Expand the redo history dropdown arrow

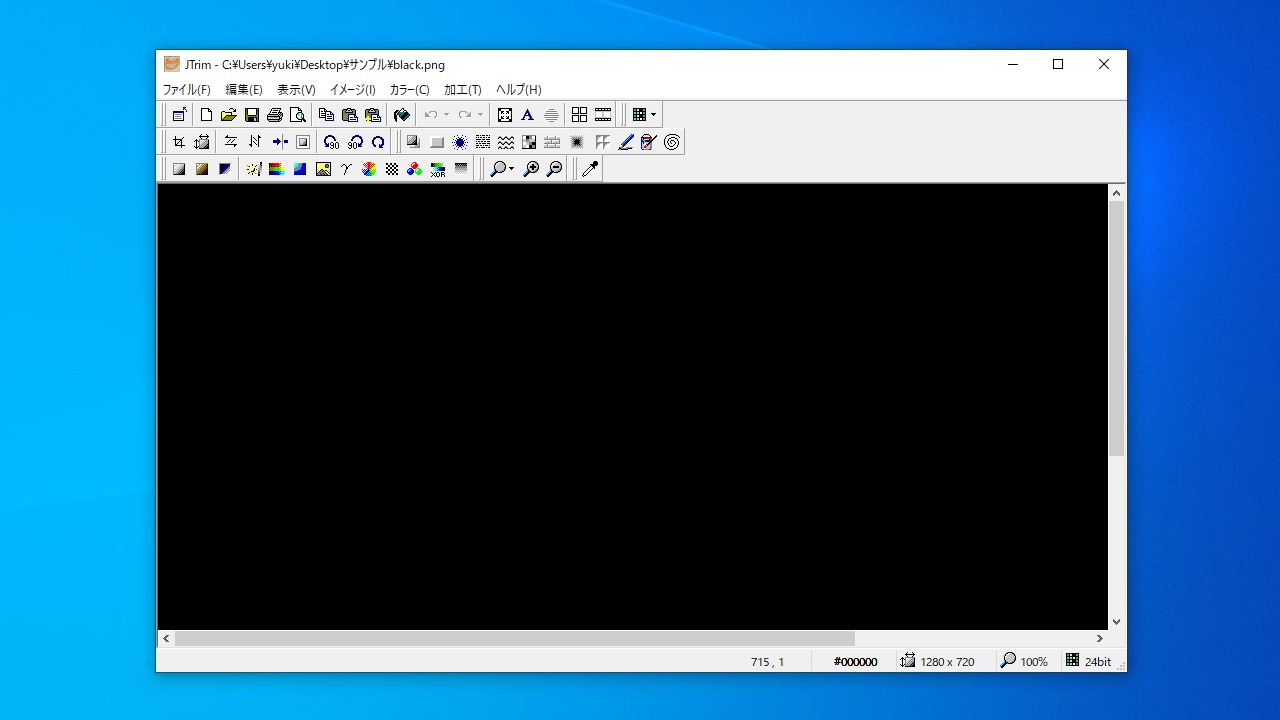pos(480,115)
